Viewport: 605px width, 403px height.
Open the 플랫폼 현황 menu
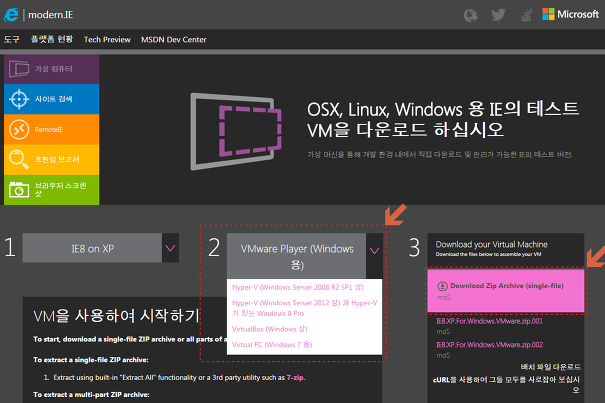(52, 39)
